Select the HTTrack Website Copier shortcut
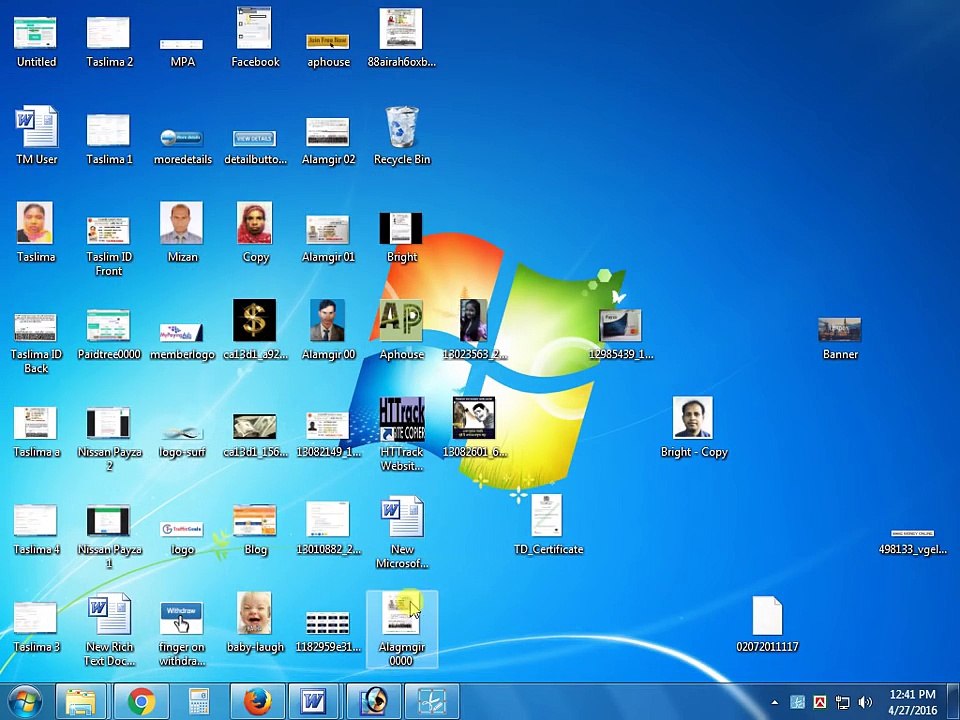This screenshot has height=720, width=960. 402,420
